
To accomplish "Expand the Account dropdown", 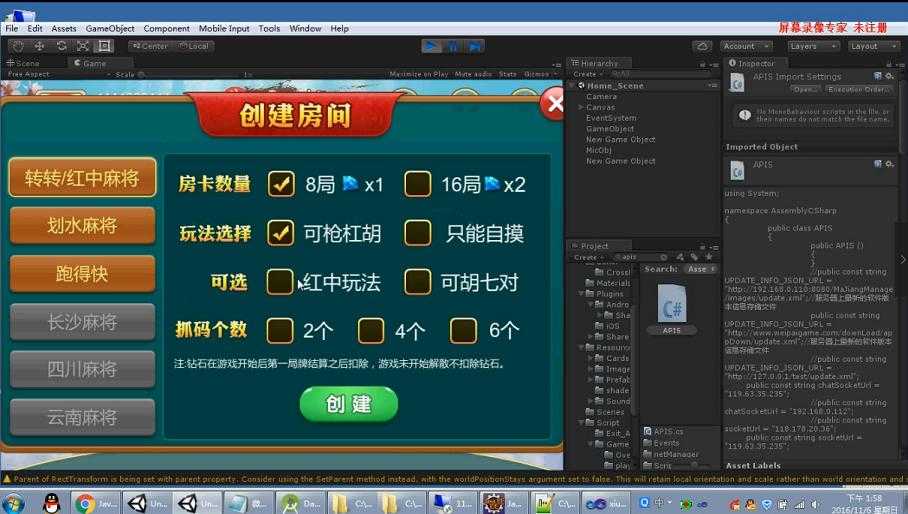I will click(747, 46).
